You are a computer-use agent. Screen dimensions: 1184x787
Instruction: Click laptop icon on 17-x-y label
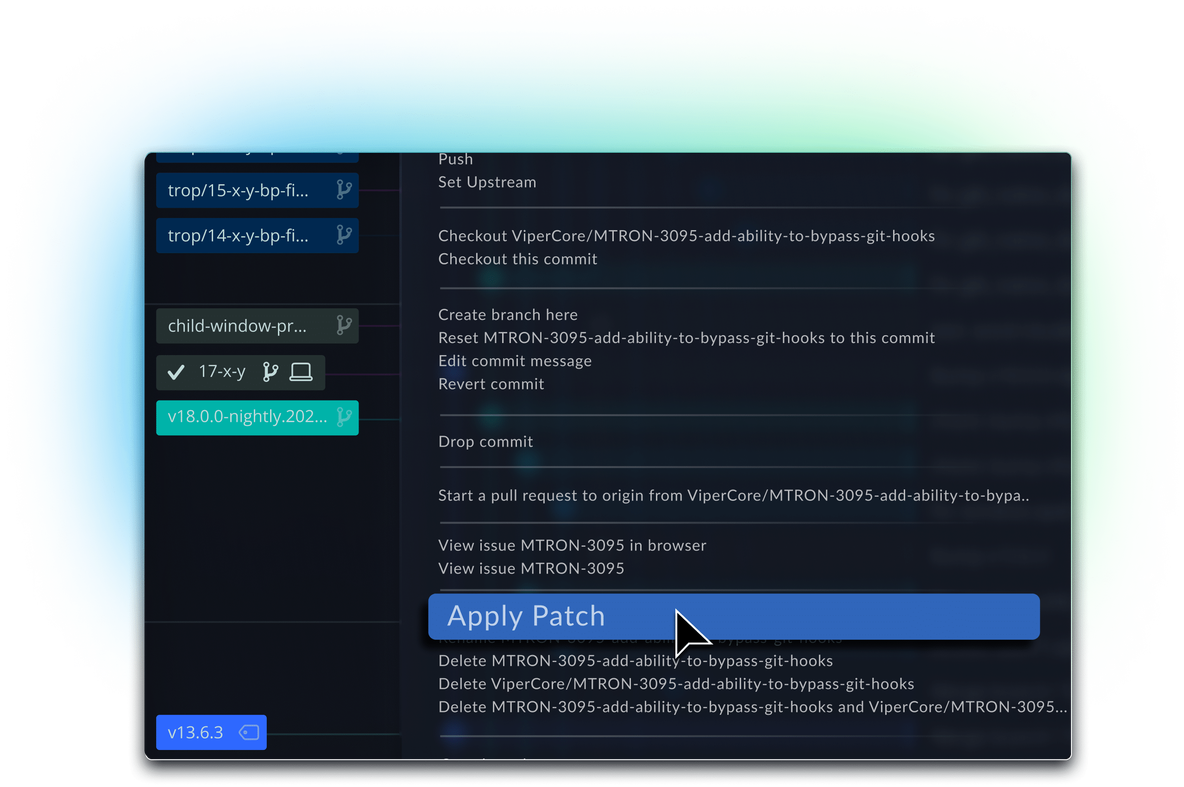pos(301,372)
